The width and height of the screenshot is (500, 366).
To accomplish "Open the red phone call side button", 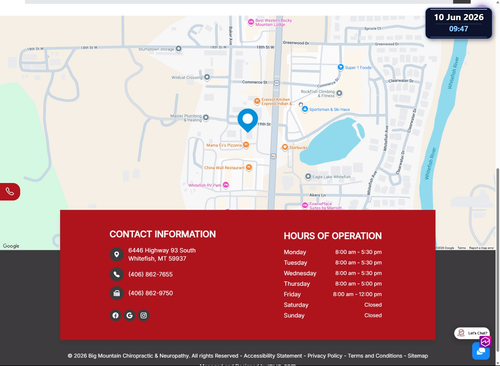I will coord(10,192).
